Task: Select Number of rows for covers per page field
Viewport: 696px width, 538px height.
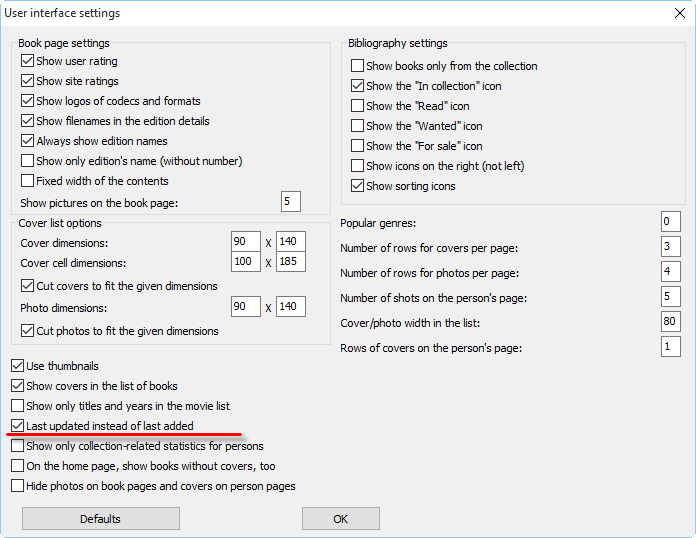Action: [671, 246]
